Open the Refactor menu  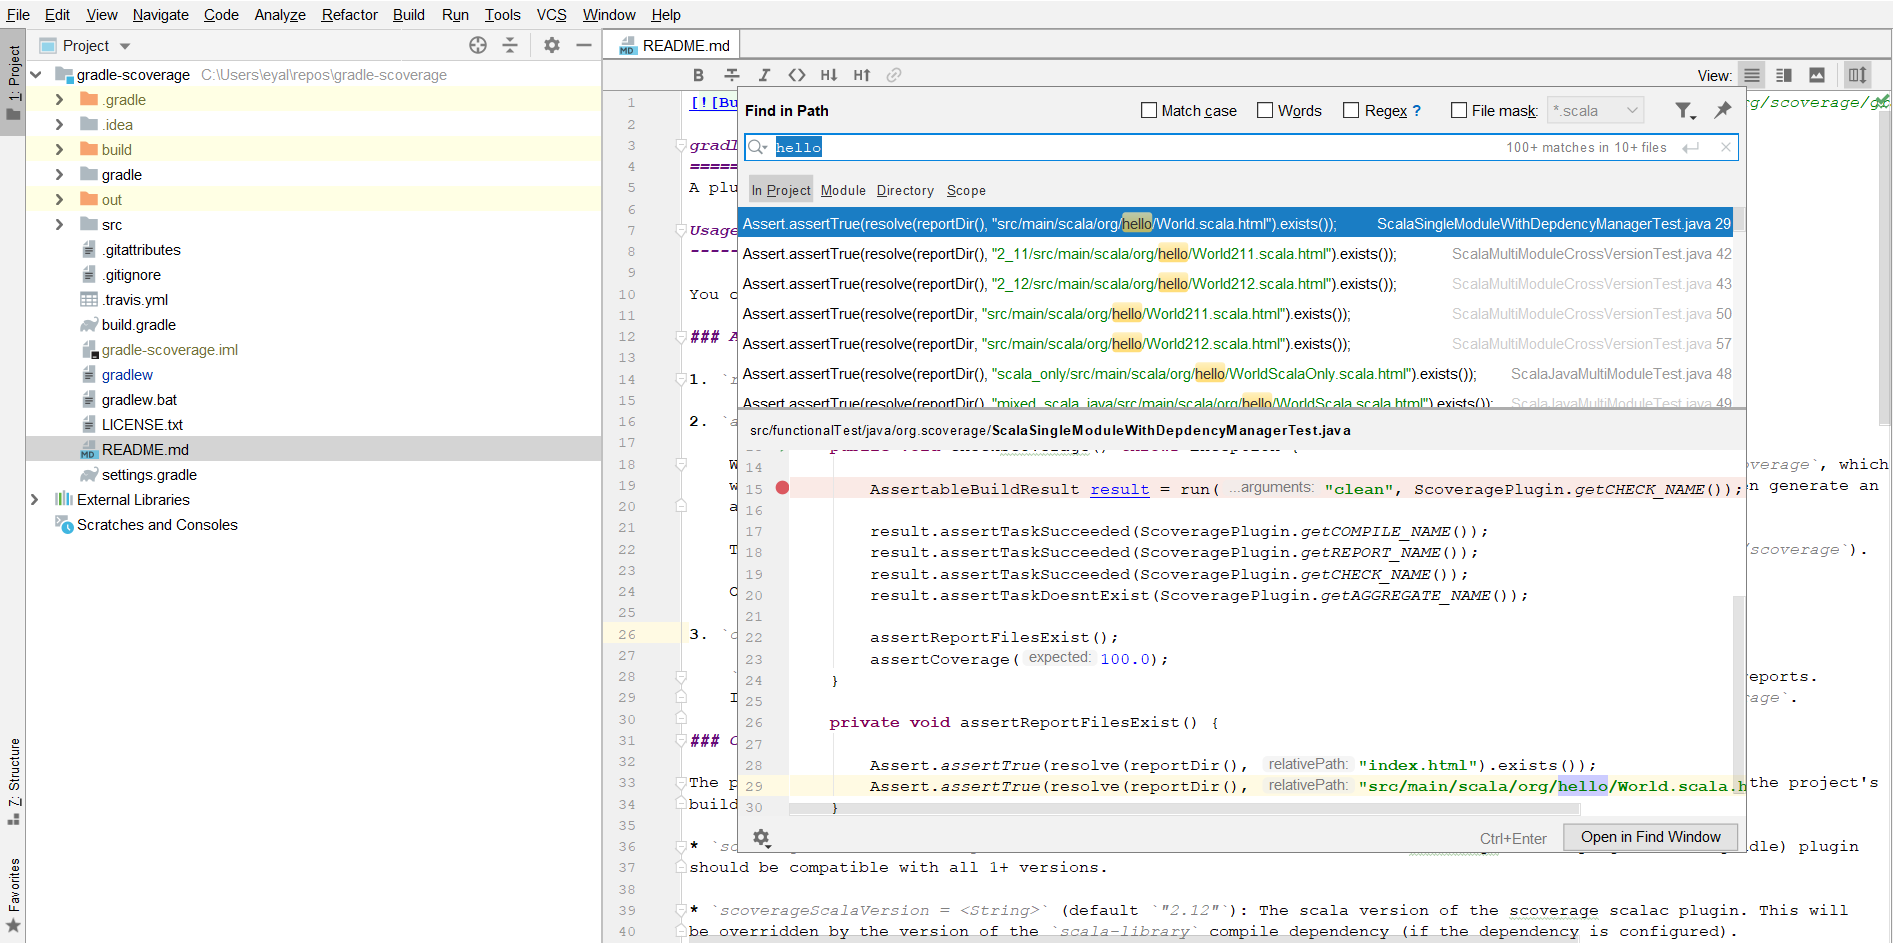(x=348, y=14)
